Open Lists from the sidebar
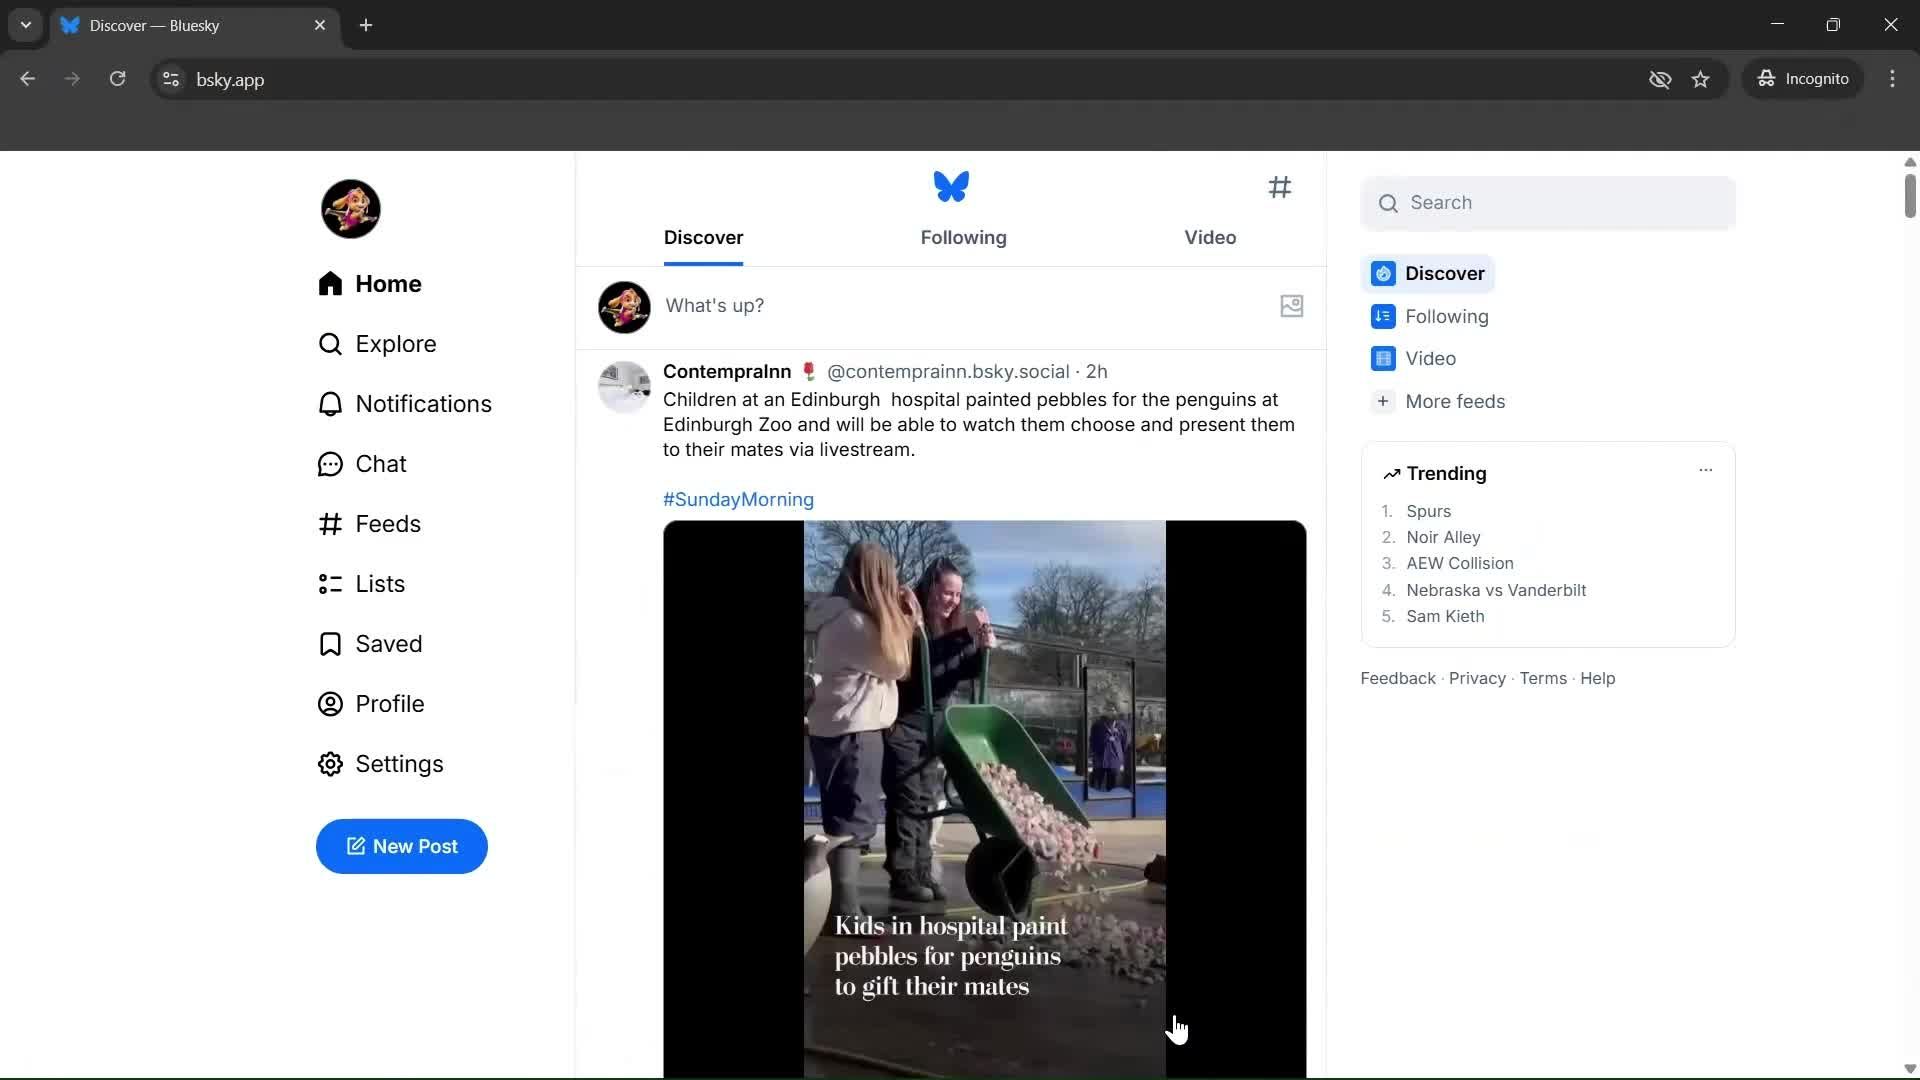Image resolution: width=1920 pixels, height=1080 pixels. pyautogui.click(x=330, y=584)
